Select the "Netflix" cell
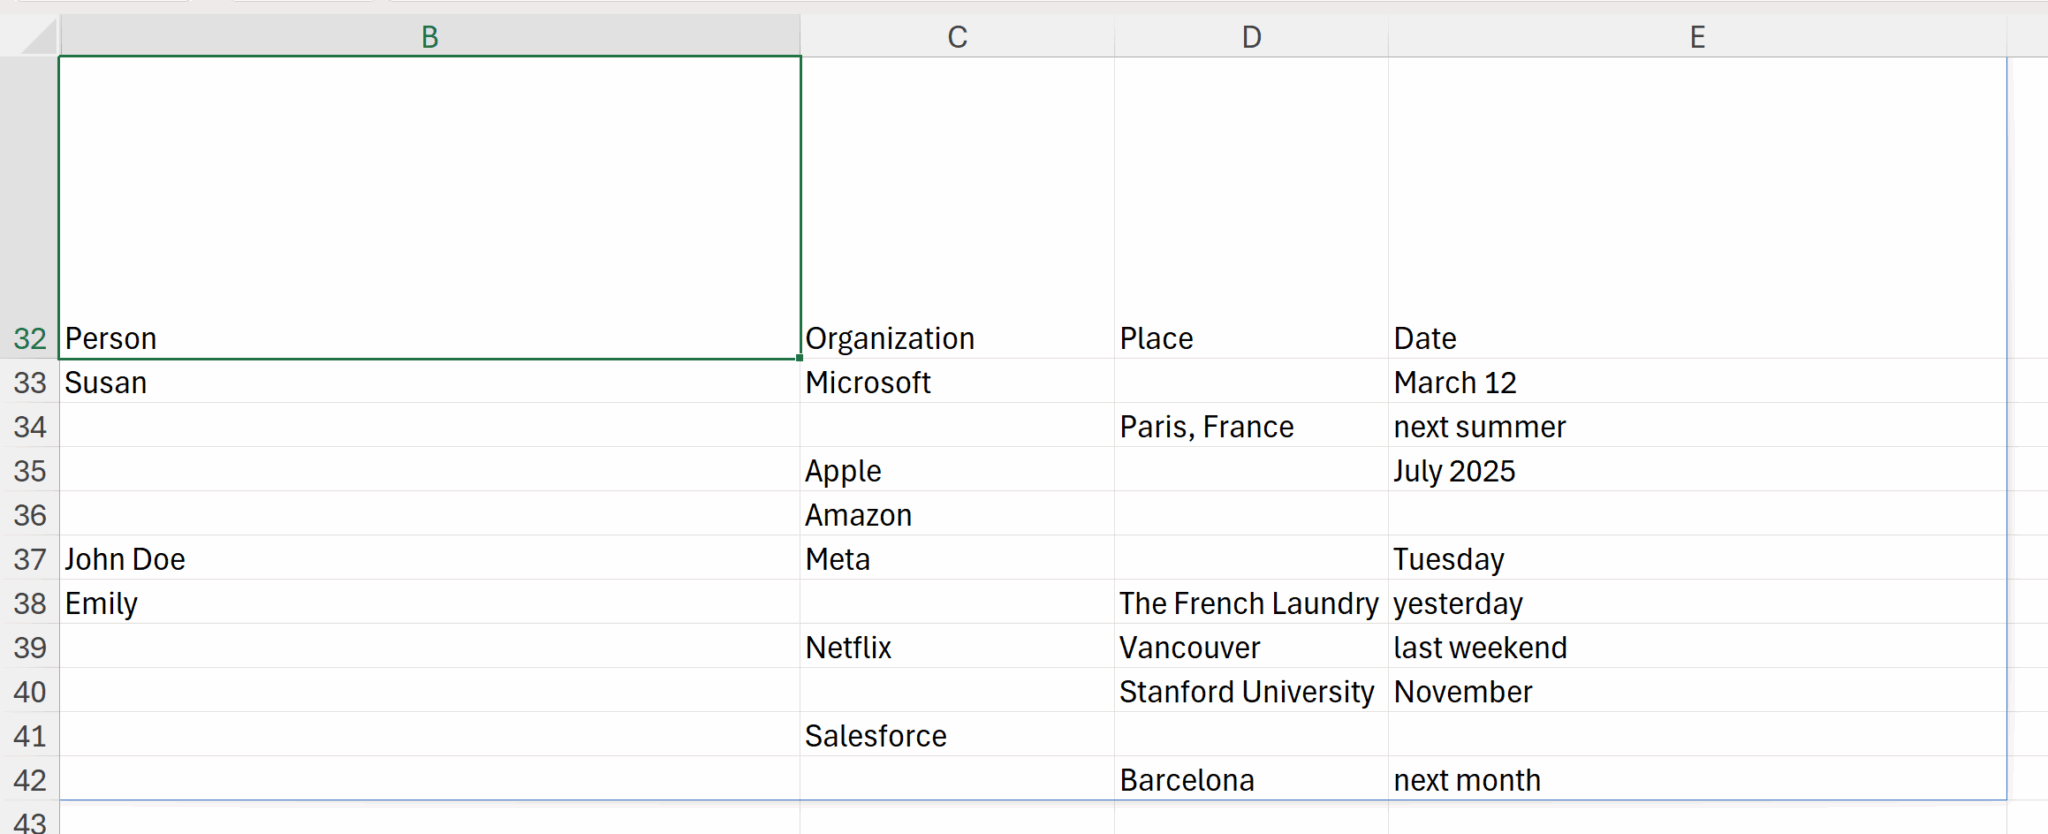 tap(957, 646)
